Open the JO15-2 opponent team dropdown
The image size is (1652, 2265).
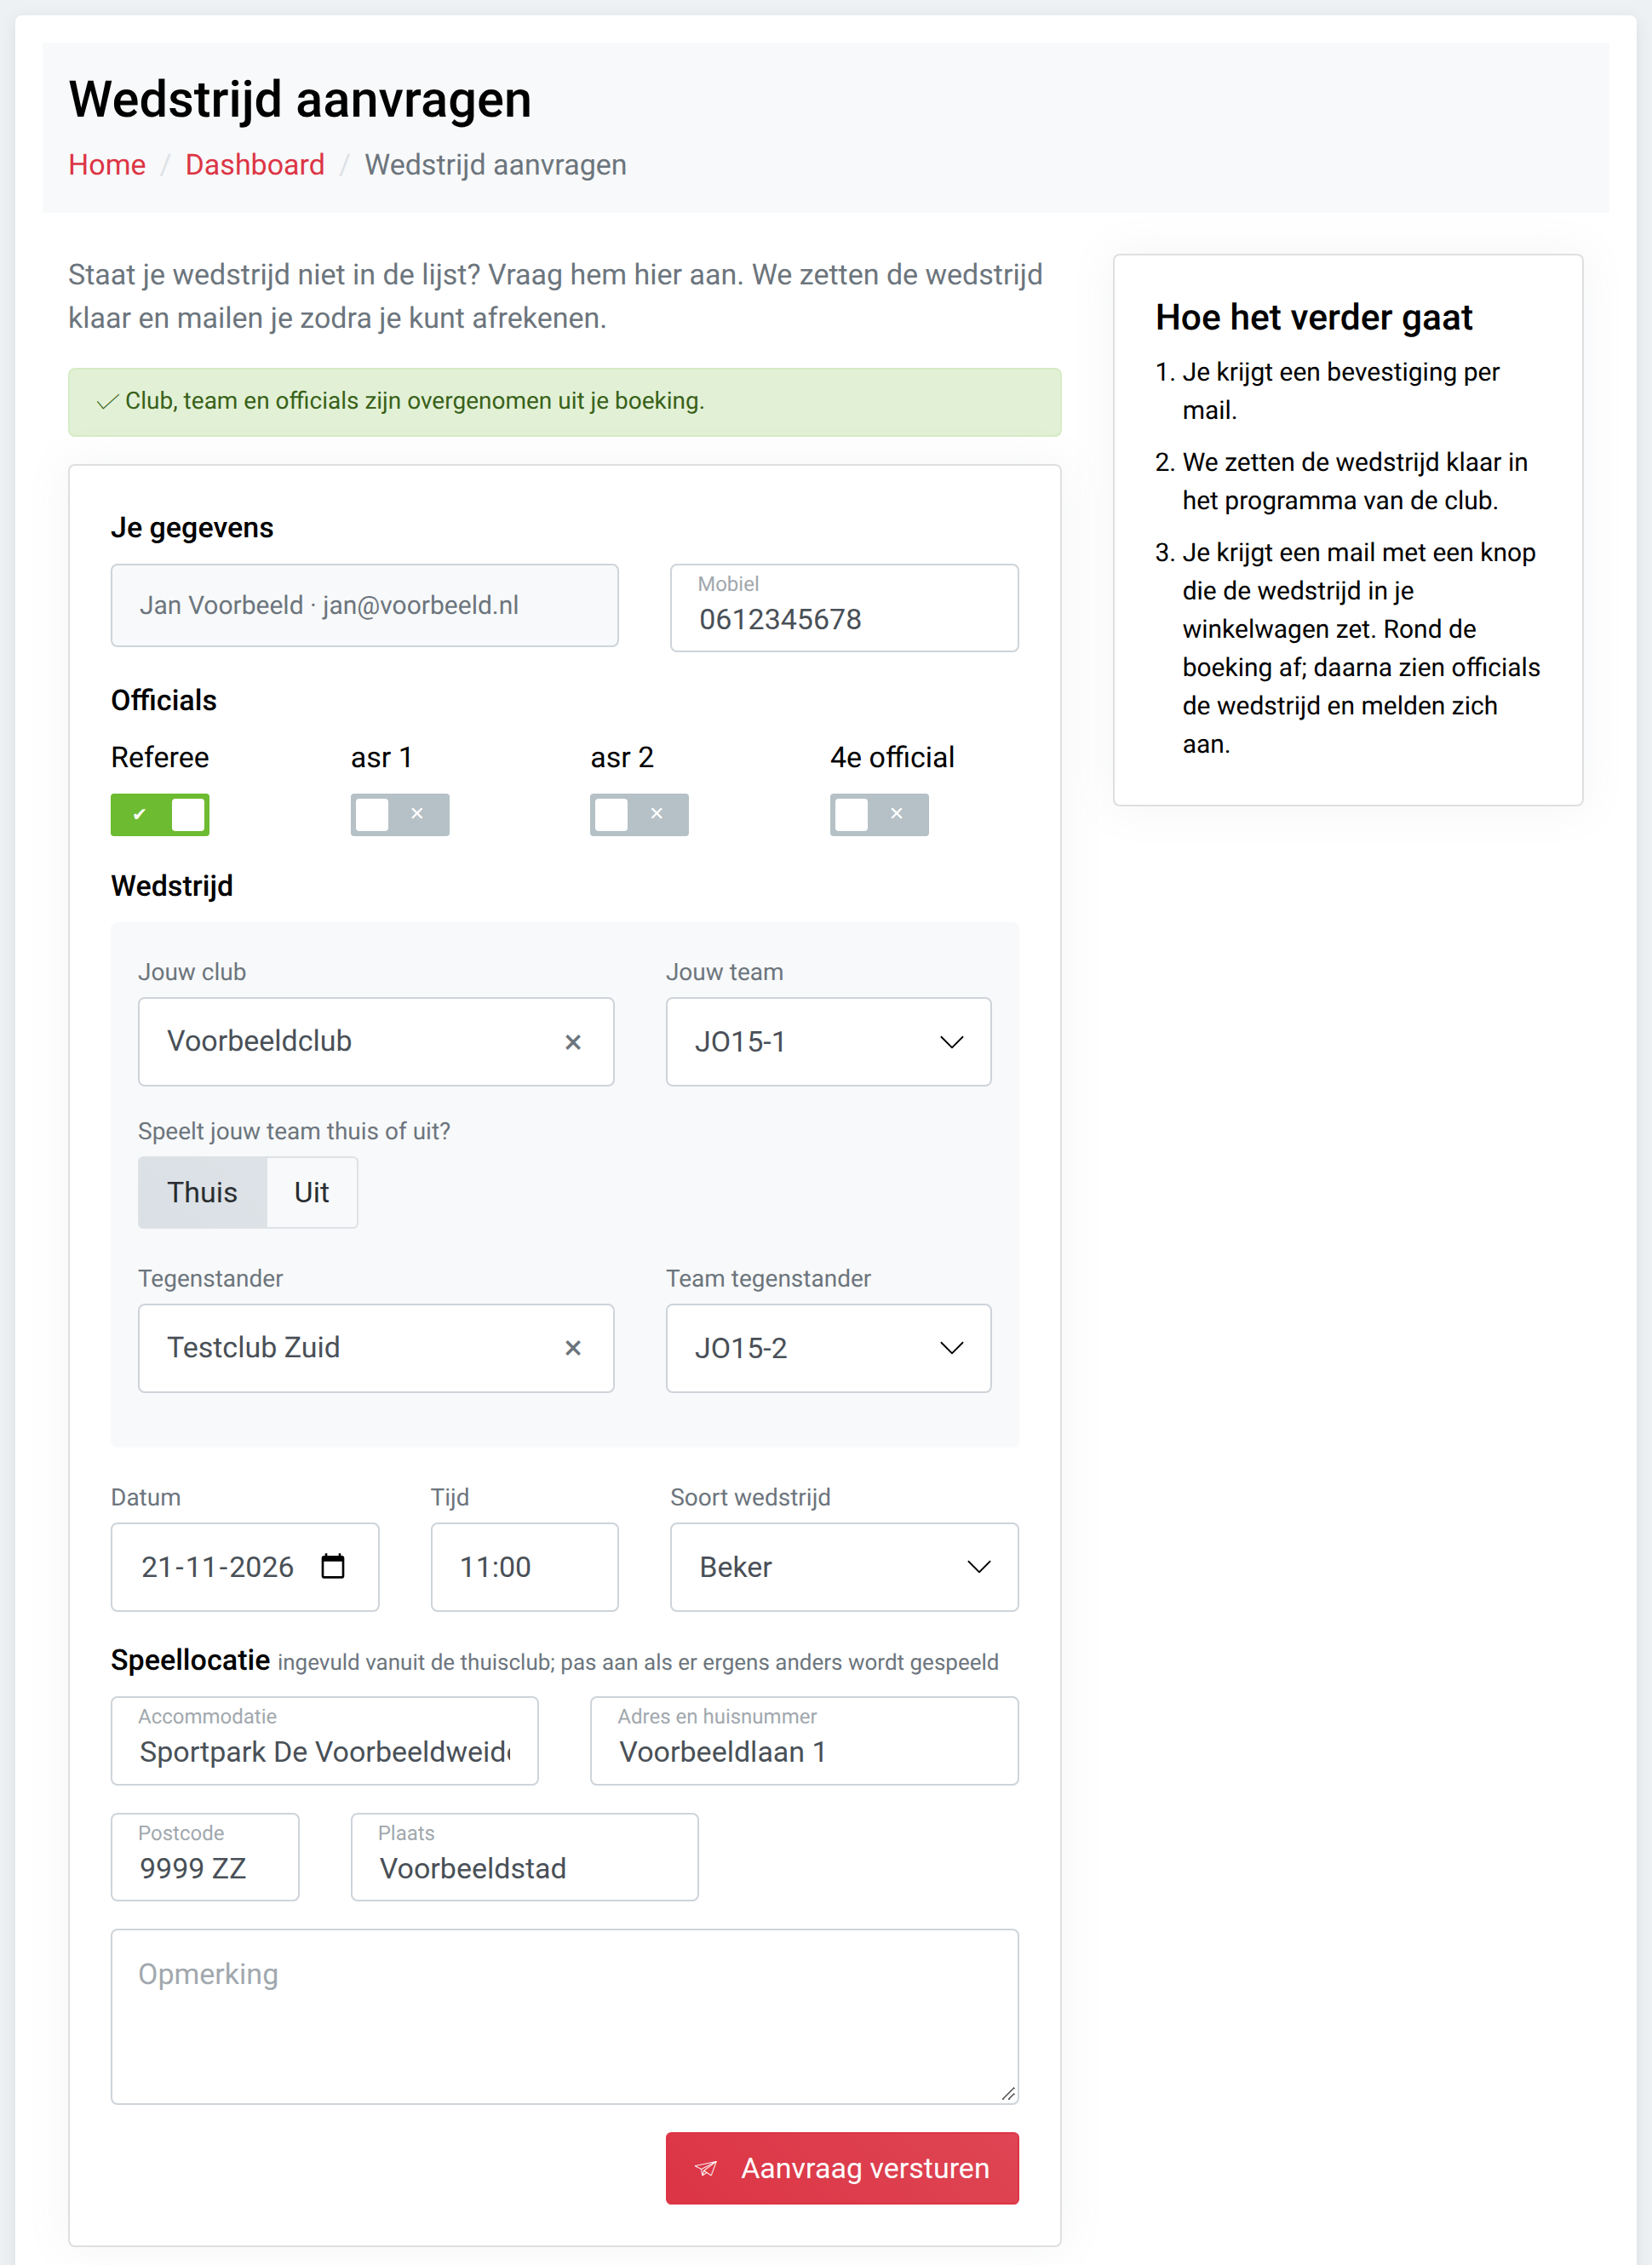click(828, 1348)
